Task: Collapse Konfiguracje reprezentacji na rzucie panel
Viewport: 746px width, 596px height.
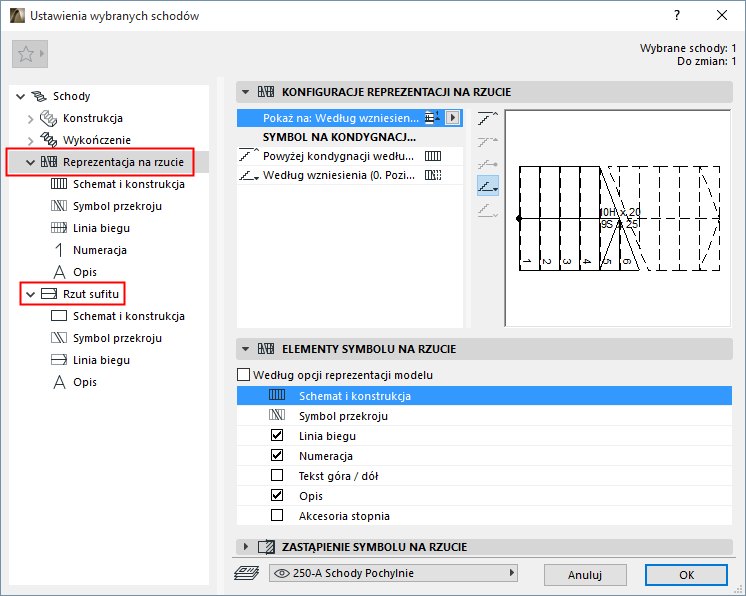Action: click(245, 92)
